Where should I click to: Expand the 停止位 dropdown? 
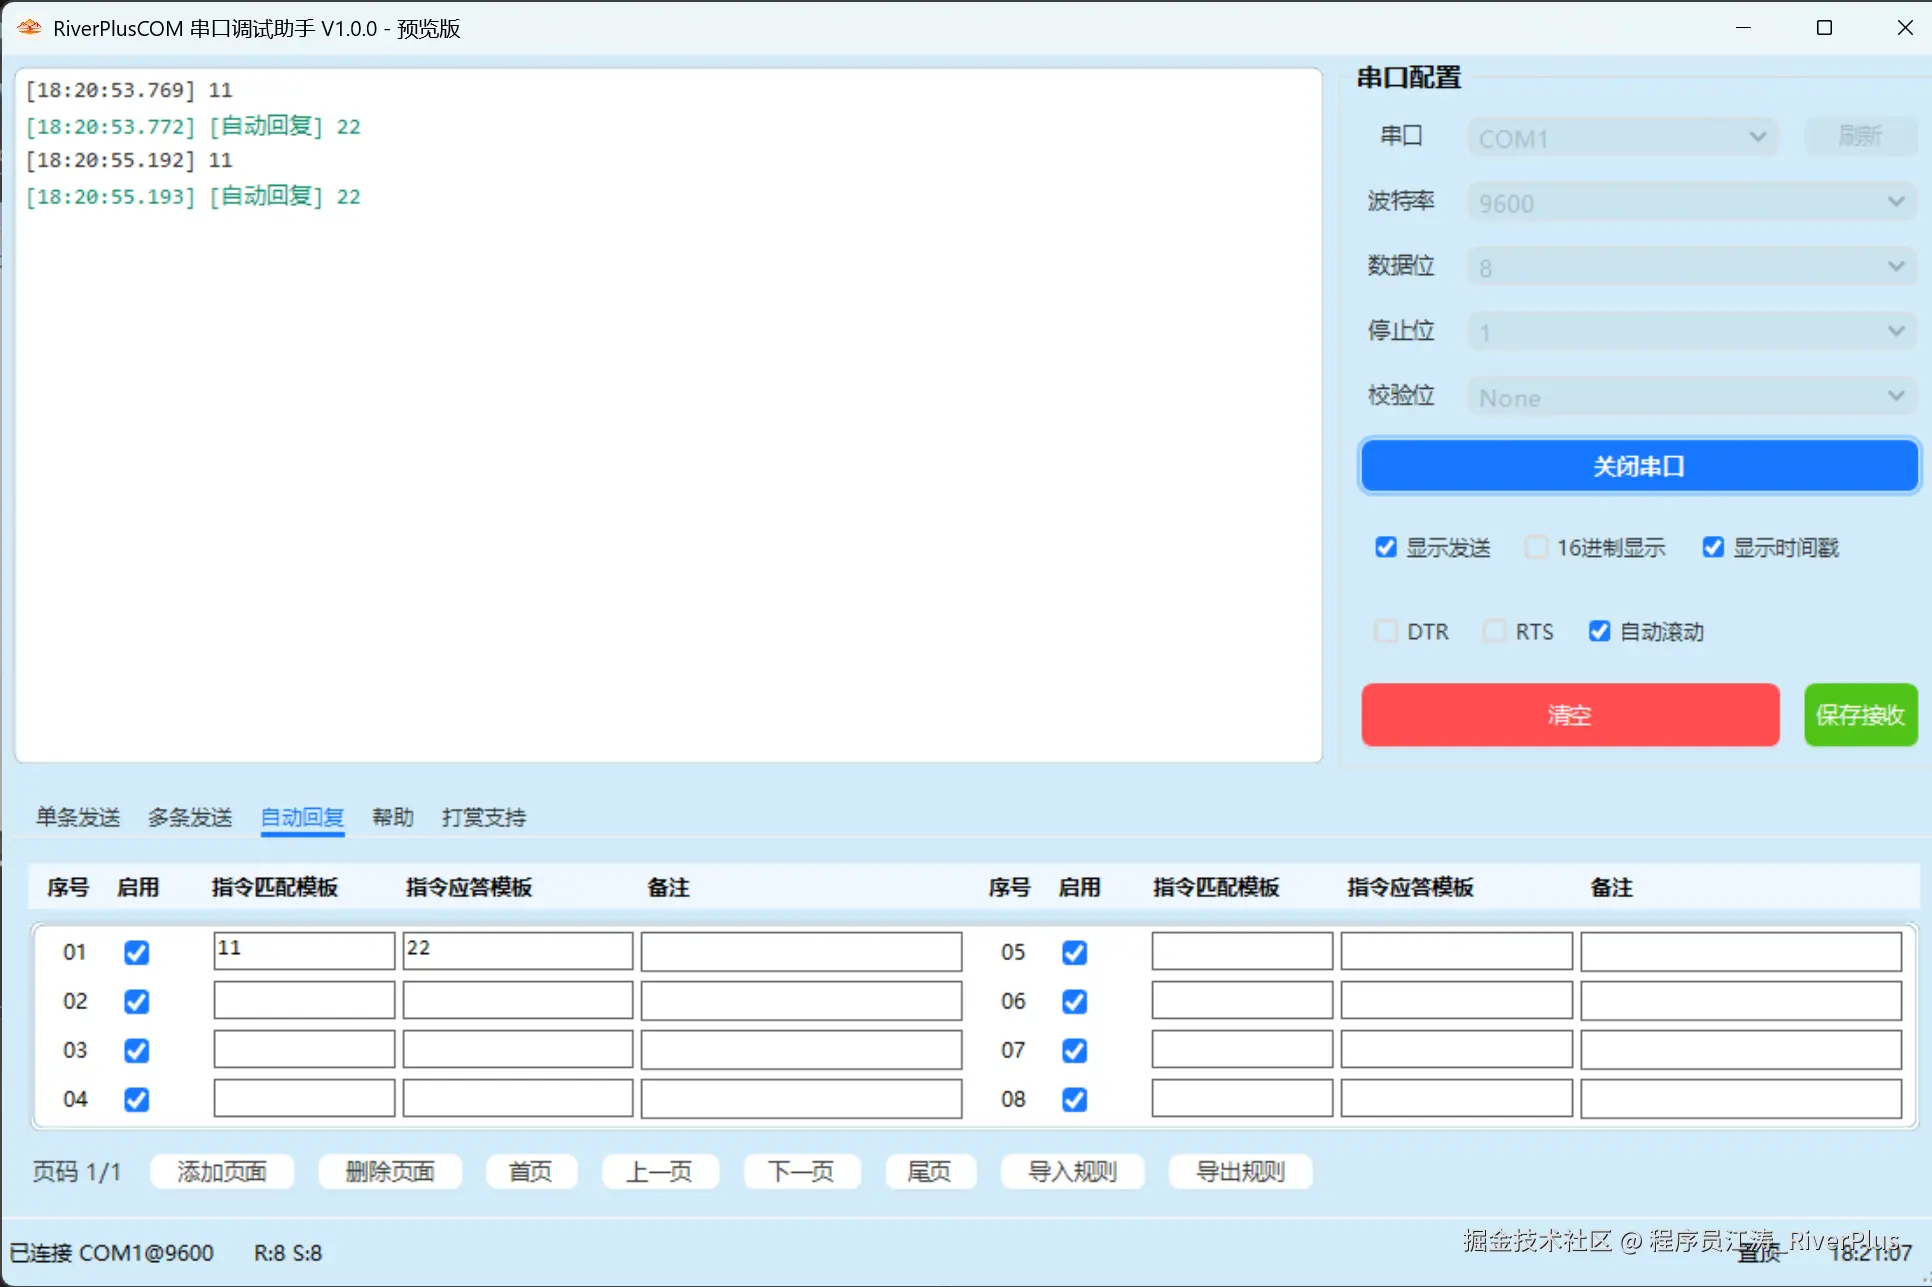1692,331
